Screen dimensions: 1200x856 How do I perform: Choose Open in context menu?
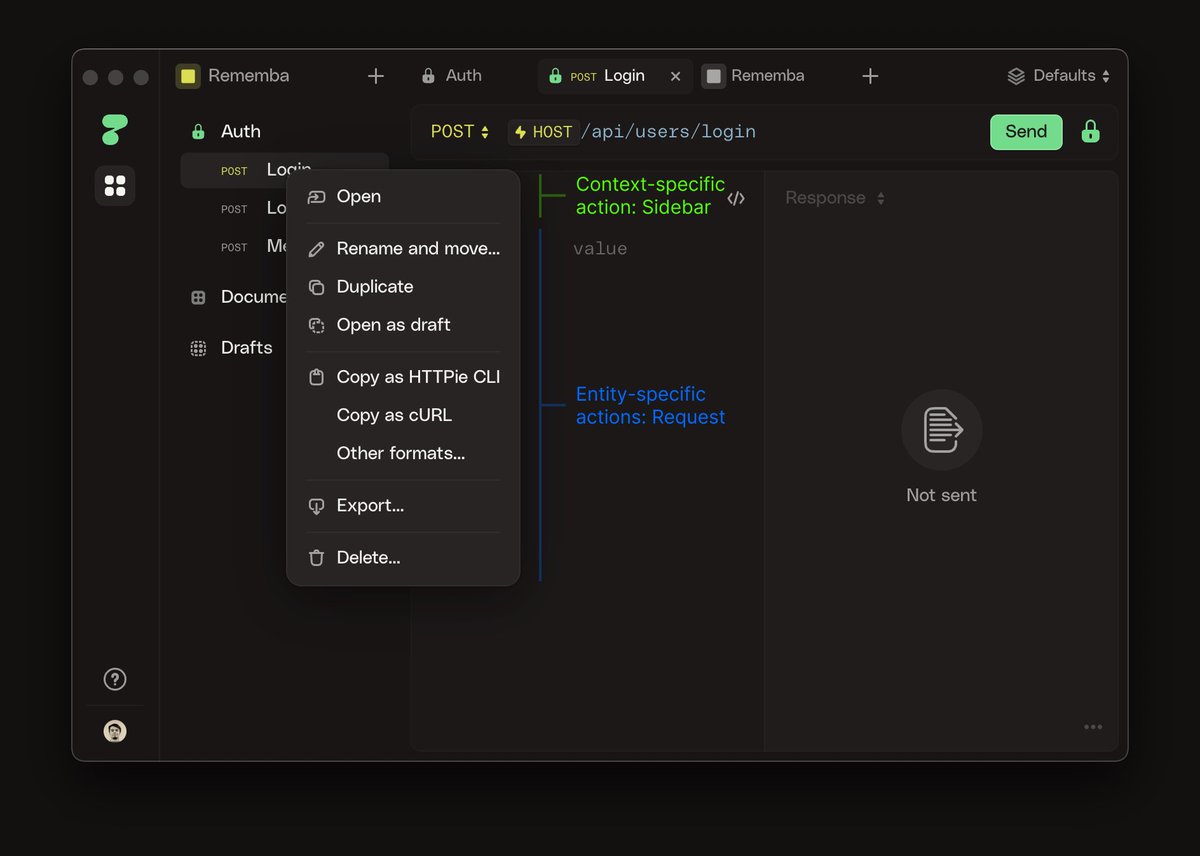pyautogui.click(x=403, y=197)
